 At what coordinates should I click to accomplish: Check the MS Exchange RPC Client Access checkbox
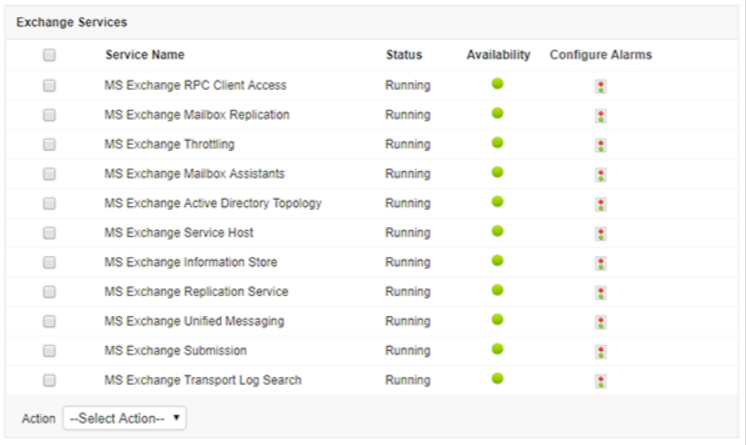49,86
